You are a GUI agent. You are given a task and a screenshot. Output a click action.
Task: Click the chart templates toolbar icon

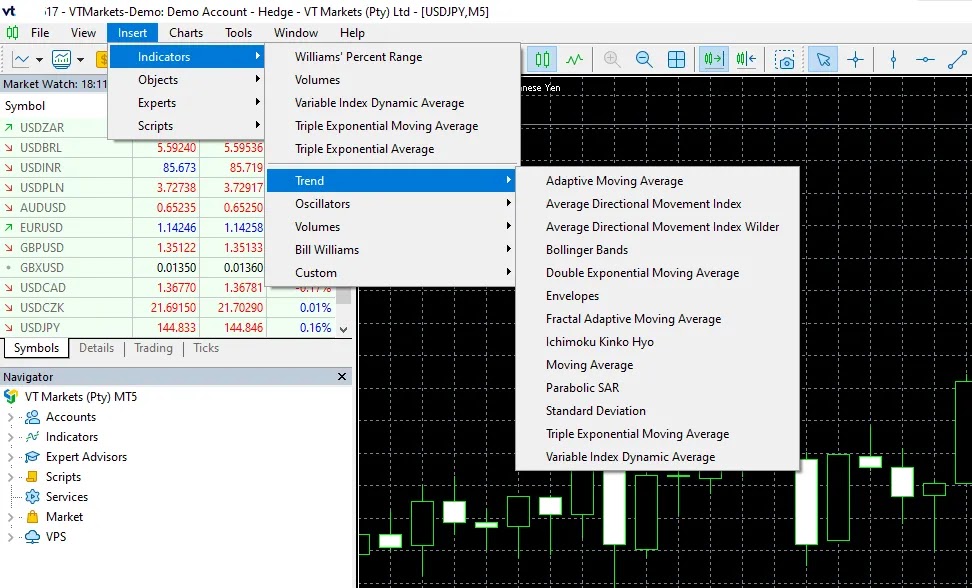pyautogui.click(x=61, y=59)
